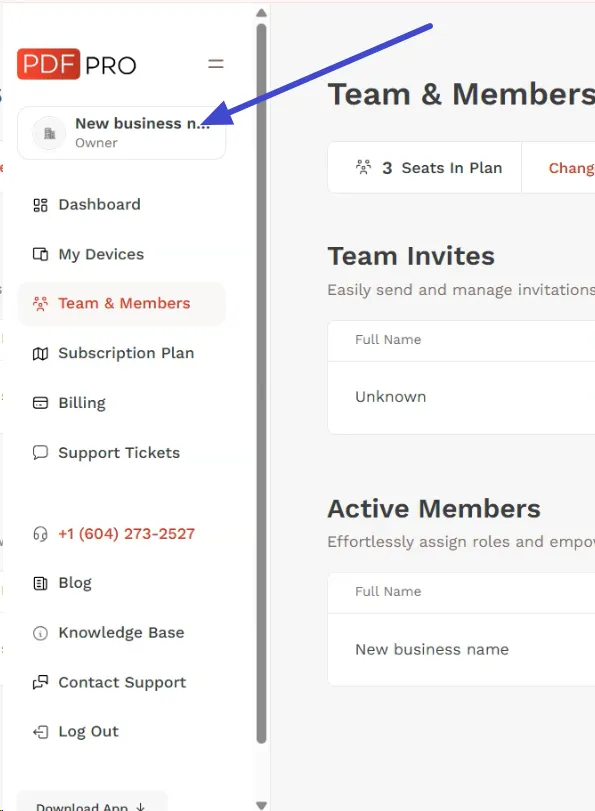The width and height of the screenshot is (595, 811).
Task: Click the seats people icon near 3 Seats
Action: [364, 167]
